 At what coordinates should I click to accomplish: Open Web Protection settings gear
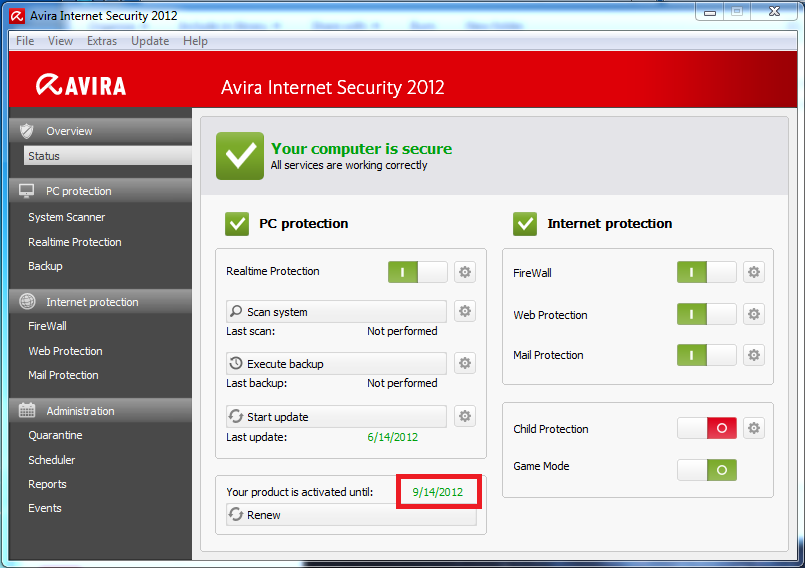(x=754, y=314)
